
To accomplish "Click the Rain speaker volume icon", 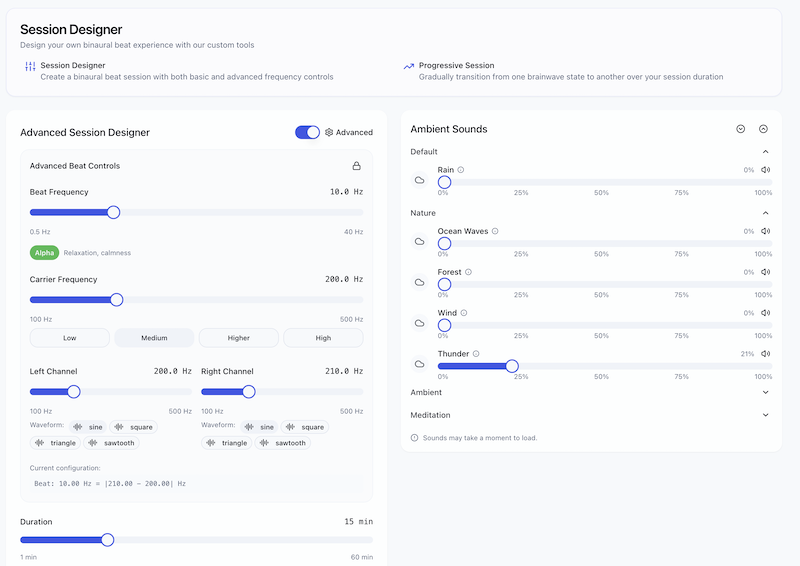I will [766, 170].
